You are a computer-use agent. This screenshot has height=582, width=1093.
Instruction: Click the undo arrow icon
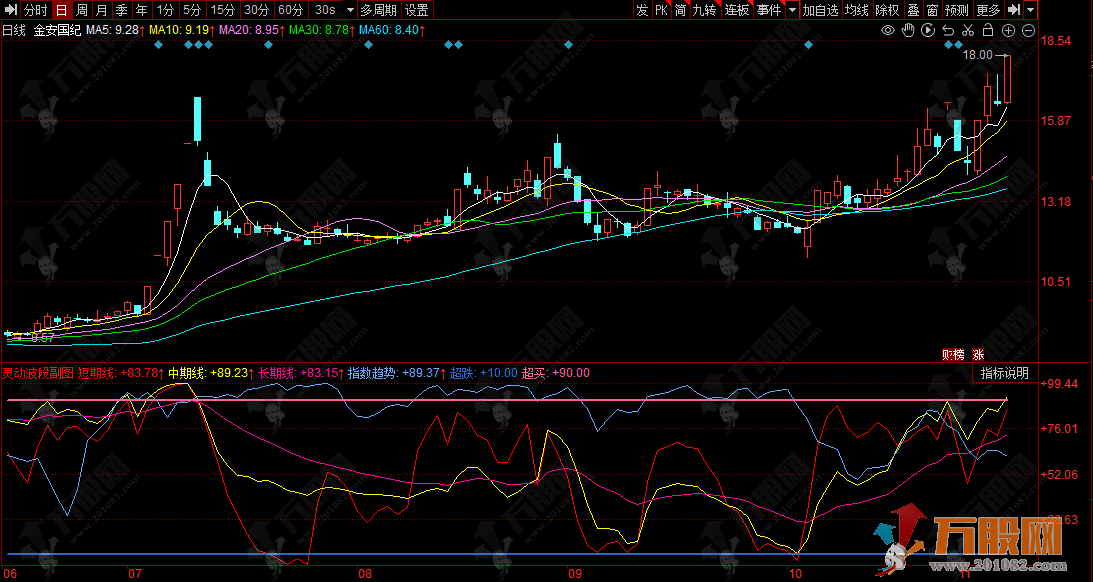click(x=948, y=31)
